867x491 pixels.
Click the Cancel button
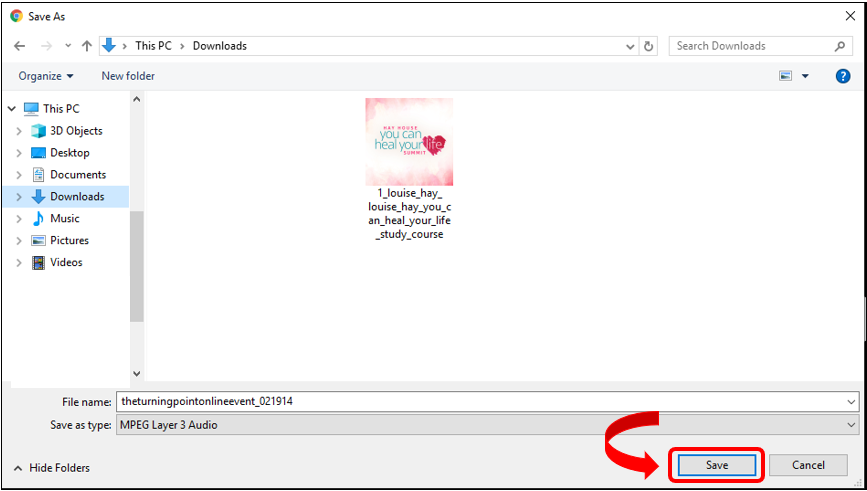808,465
